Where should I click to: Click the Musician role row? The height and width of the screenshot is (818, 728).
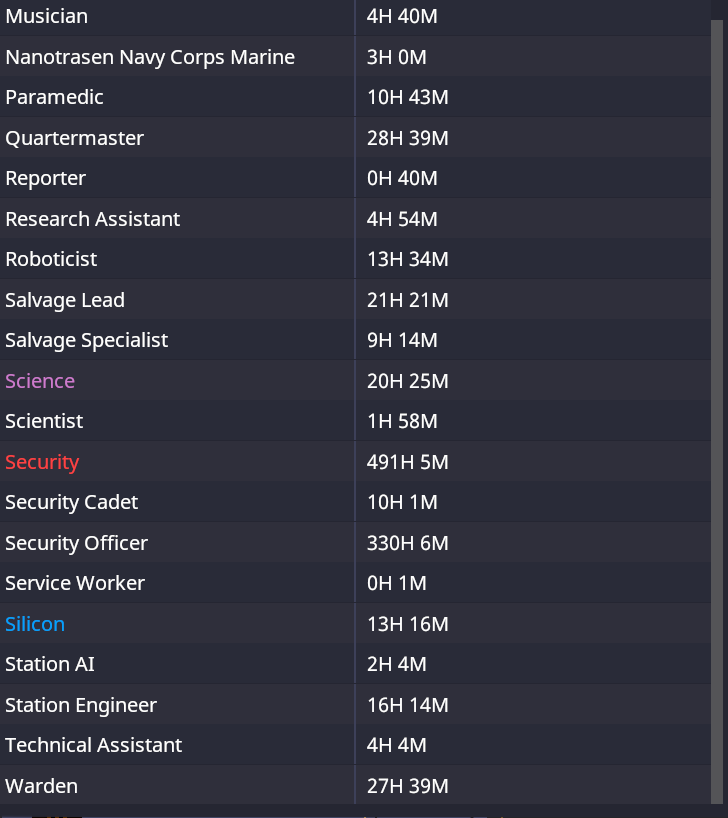coord(46,17)
